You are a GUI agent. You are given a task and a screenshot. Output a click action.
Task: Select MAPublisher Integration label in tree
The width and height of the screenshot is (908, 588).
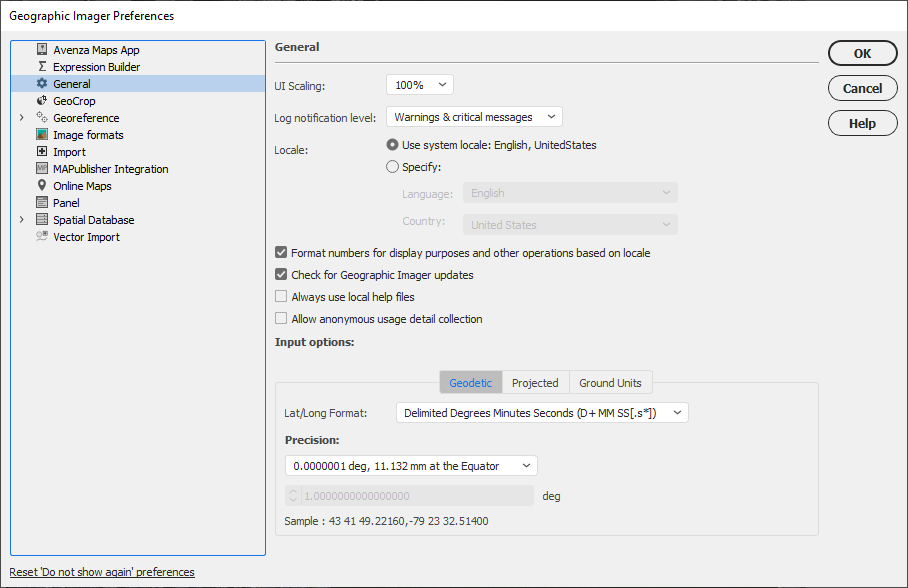(111, 169)
